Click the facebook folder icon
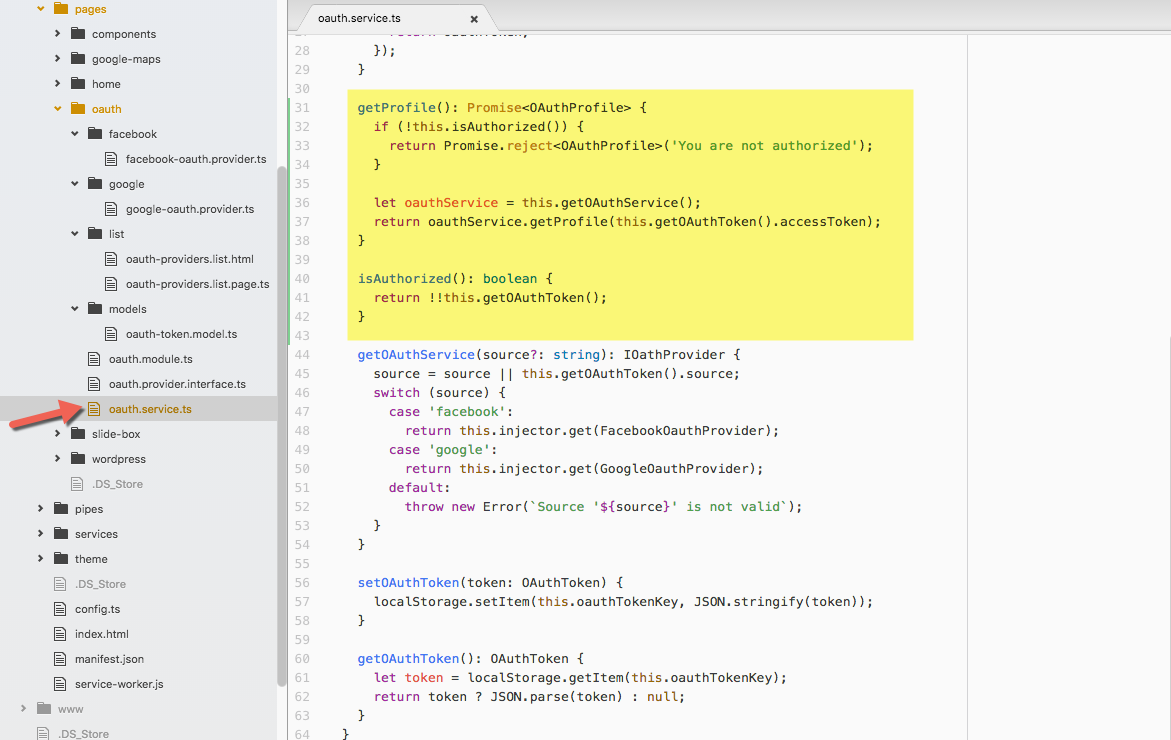1171x740 pixels. [95, 134]
